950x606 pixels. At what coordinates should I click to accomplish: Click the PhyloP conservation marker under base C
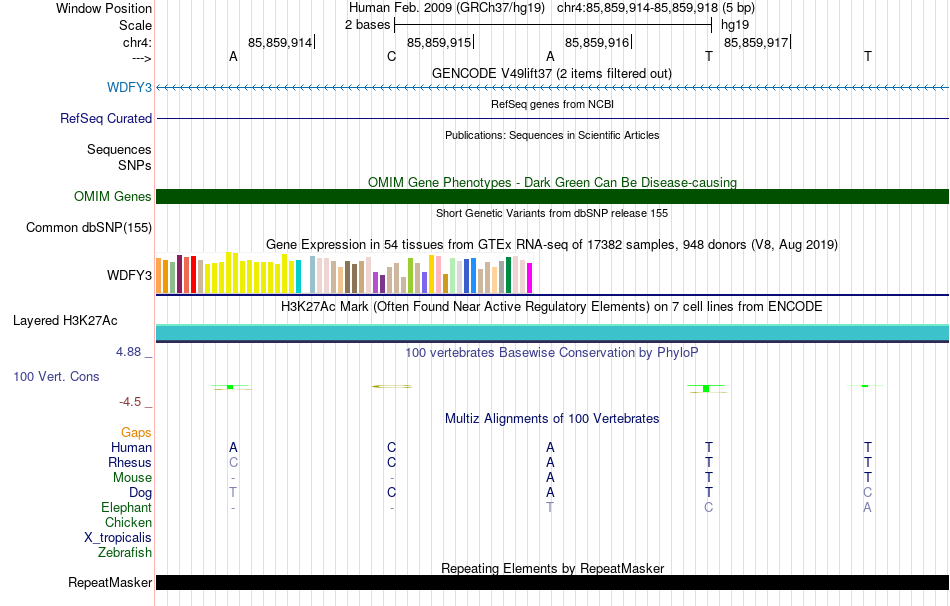391,386
